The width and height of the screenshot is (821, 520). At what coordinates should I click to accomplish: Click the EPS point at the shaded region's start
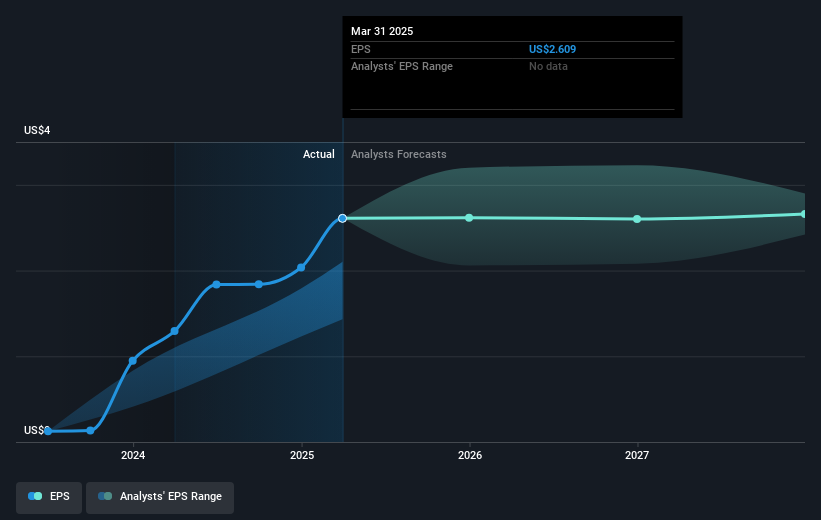pyautogui.click(x=175, y=331)
